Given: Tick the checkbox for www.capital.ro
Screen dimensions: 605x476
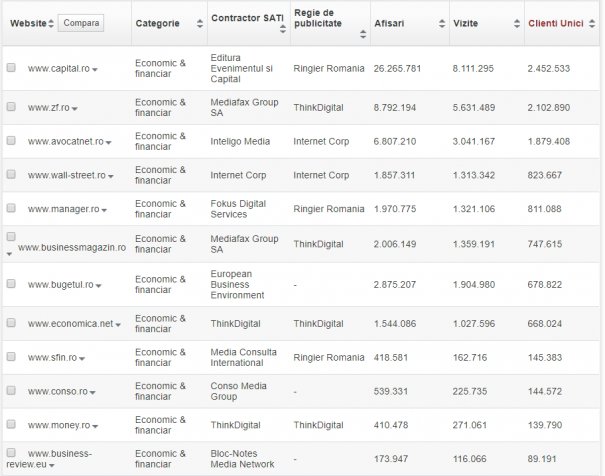Looking at the screenshot, I should coord(11,68).
